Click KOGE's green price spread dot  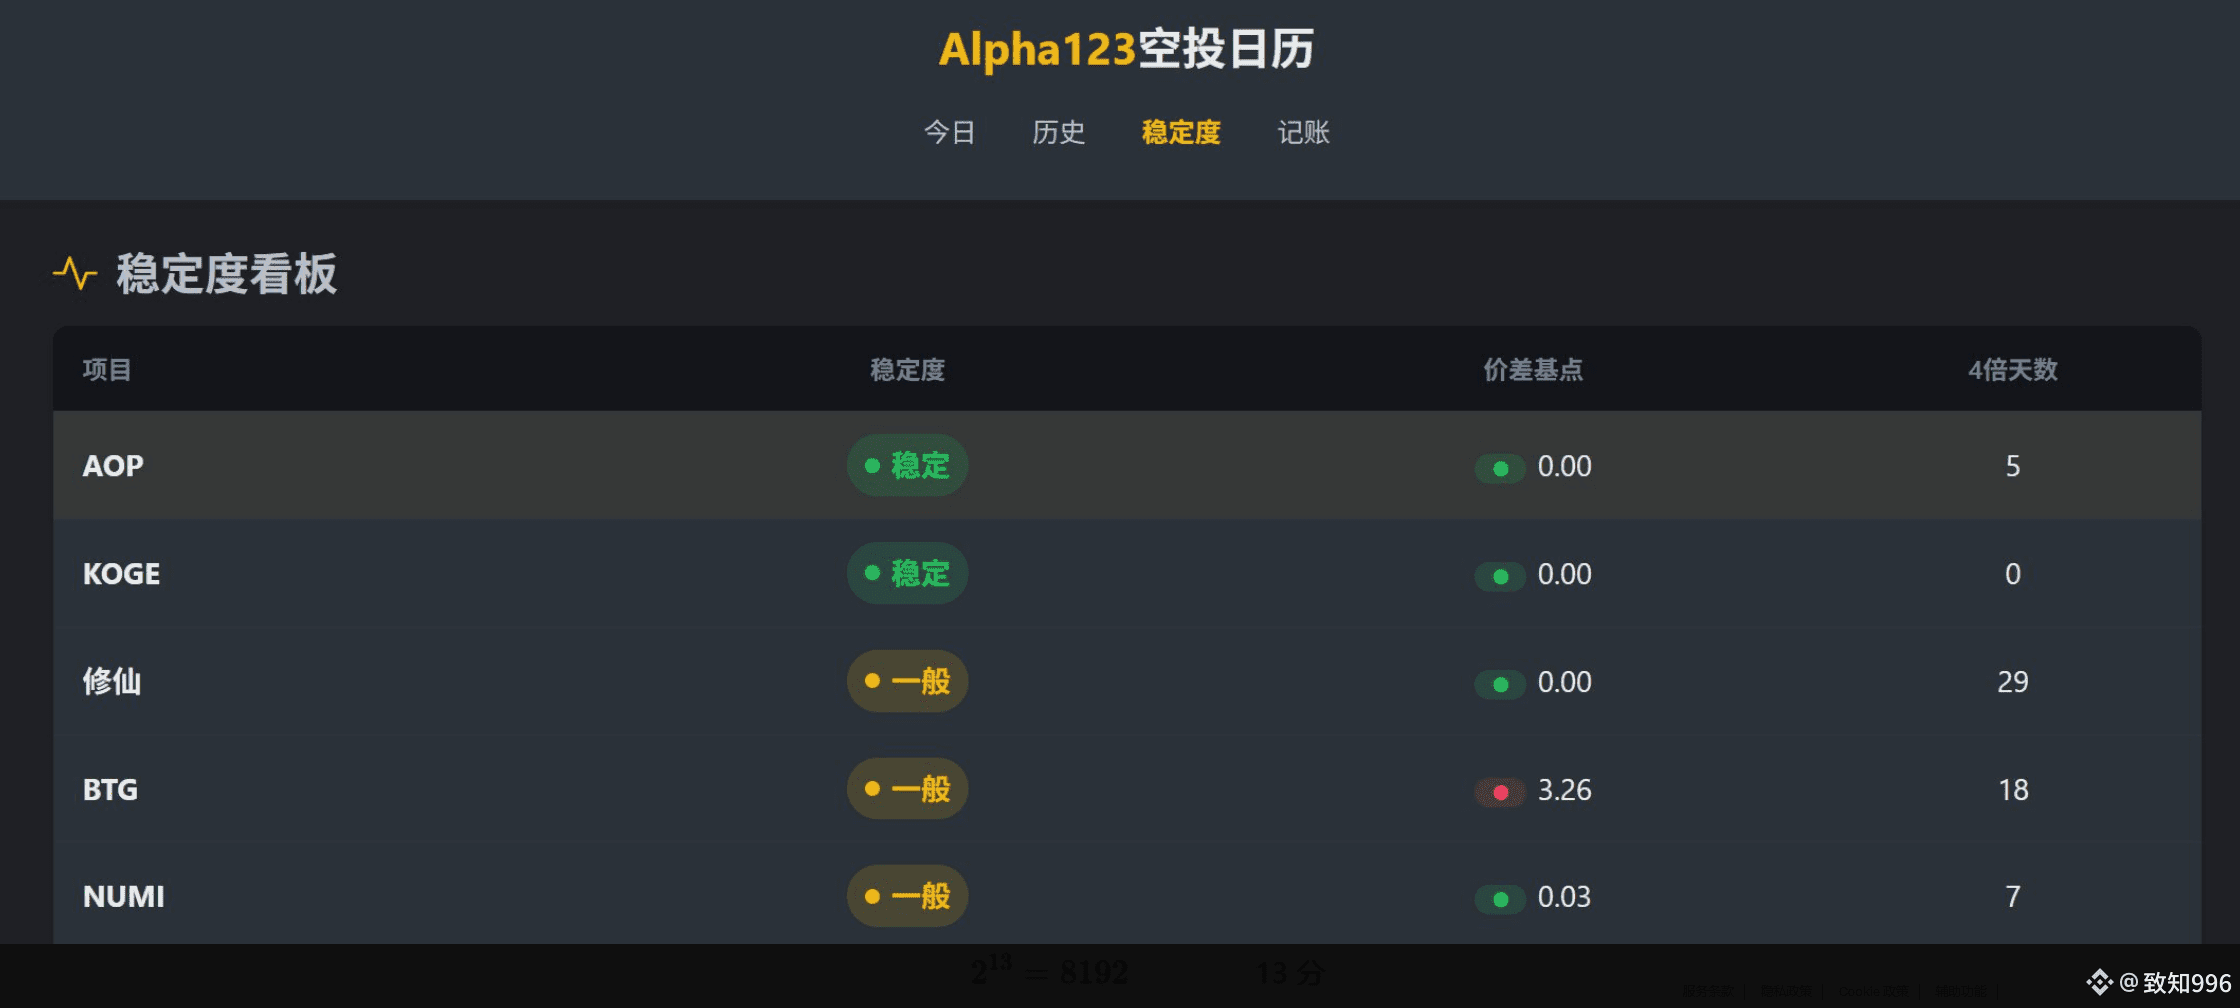click(1500, 576)
